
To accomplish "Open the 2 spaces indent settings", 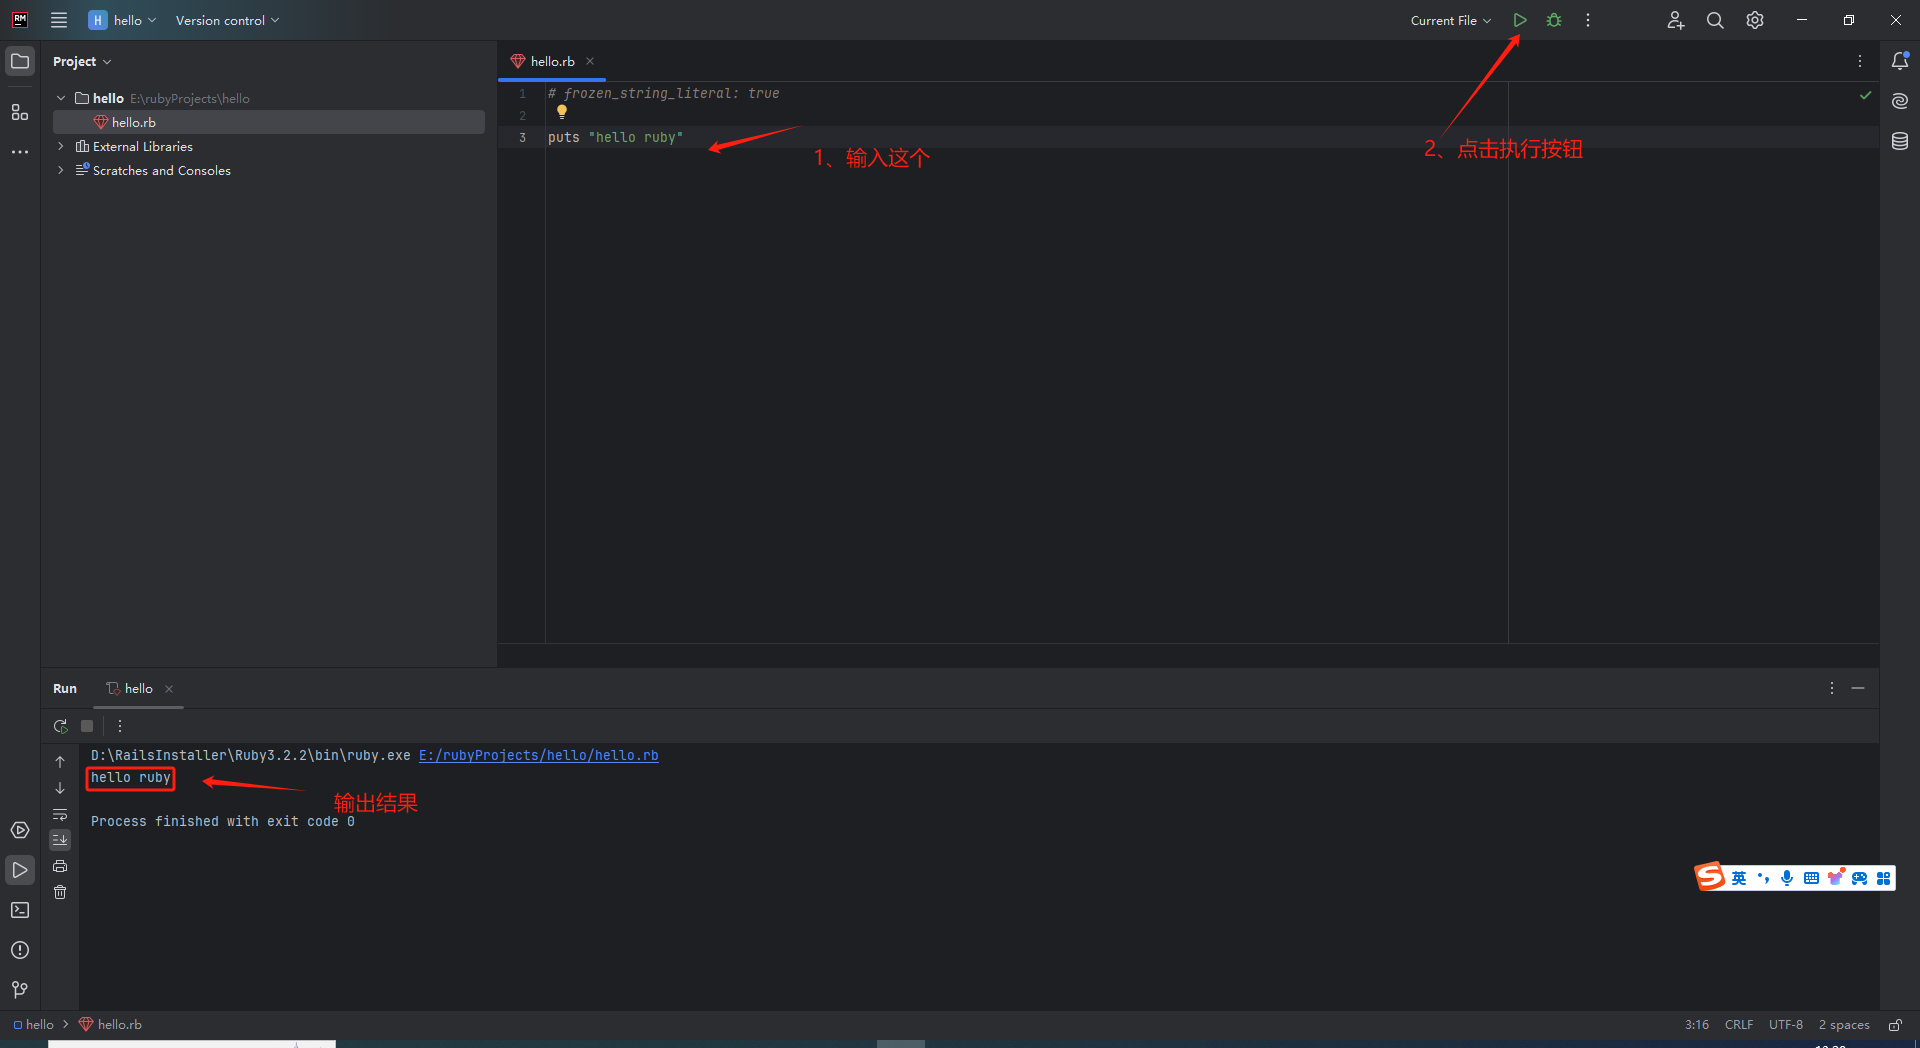I will coord(1844,1024).
